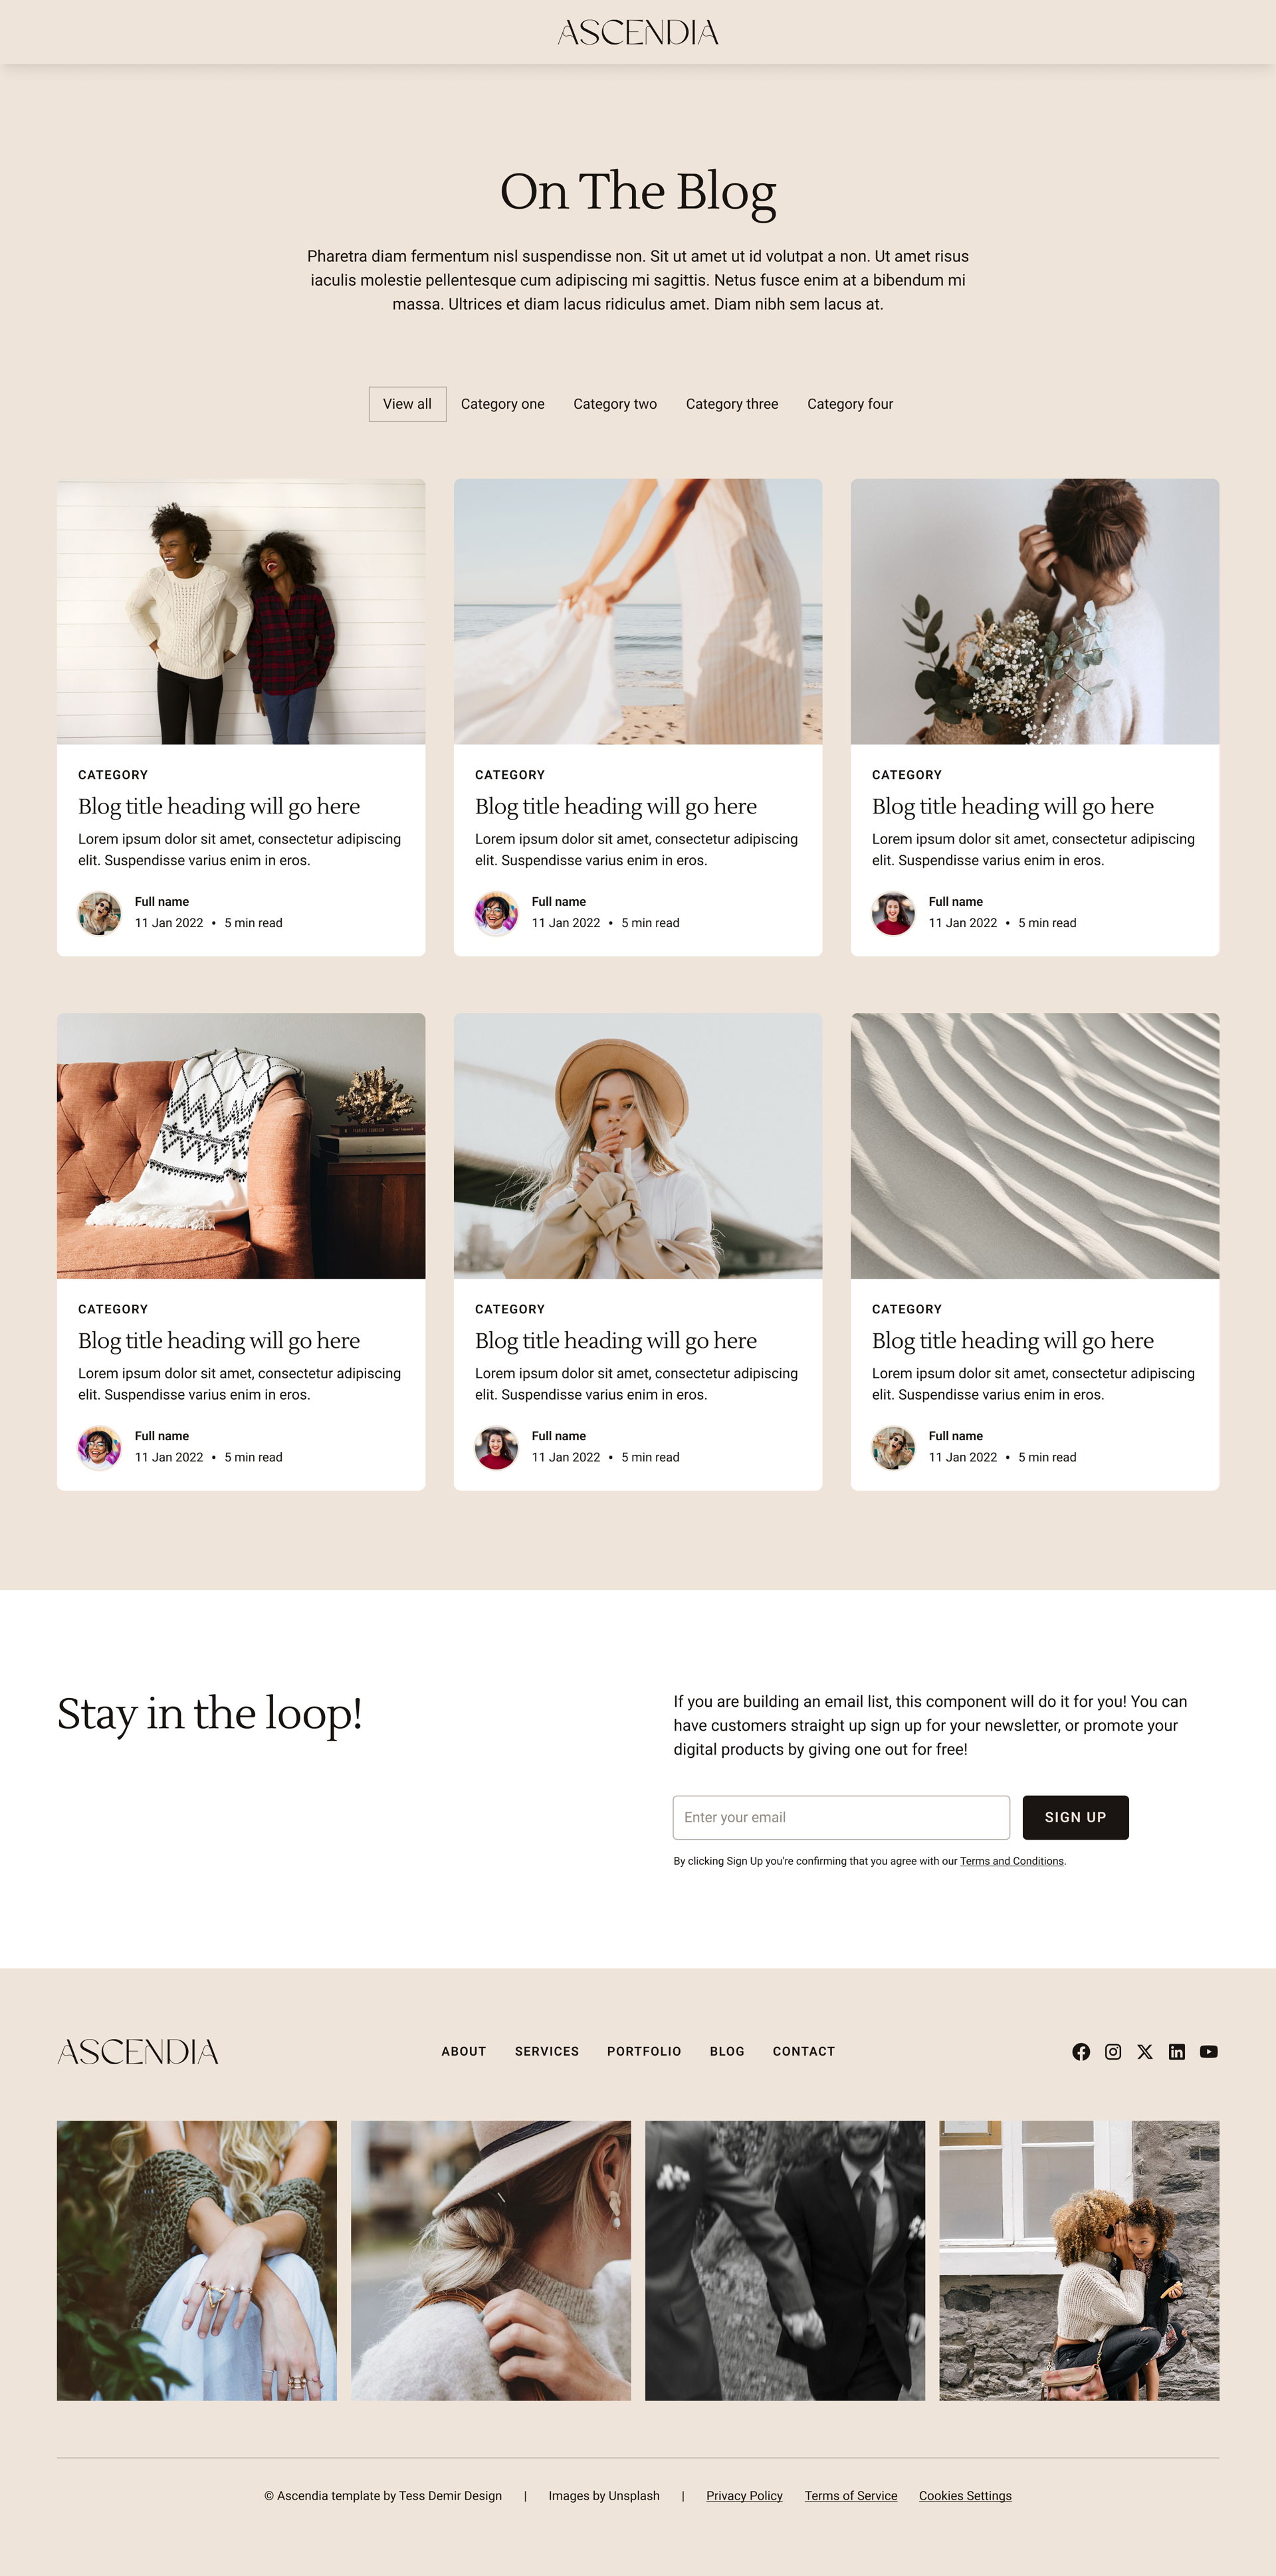The height and width of the screenshot is (2576, 1276).
Task: Filter posts by Category four
Action: pos(850,404)
